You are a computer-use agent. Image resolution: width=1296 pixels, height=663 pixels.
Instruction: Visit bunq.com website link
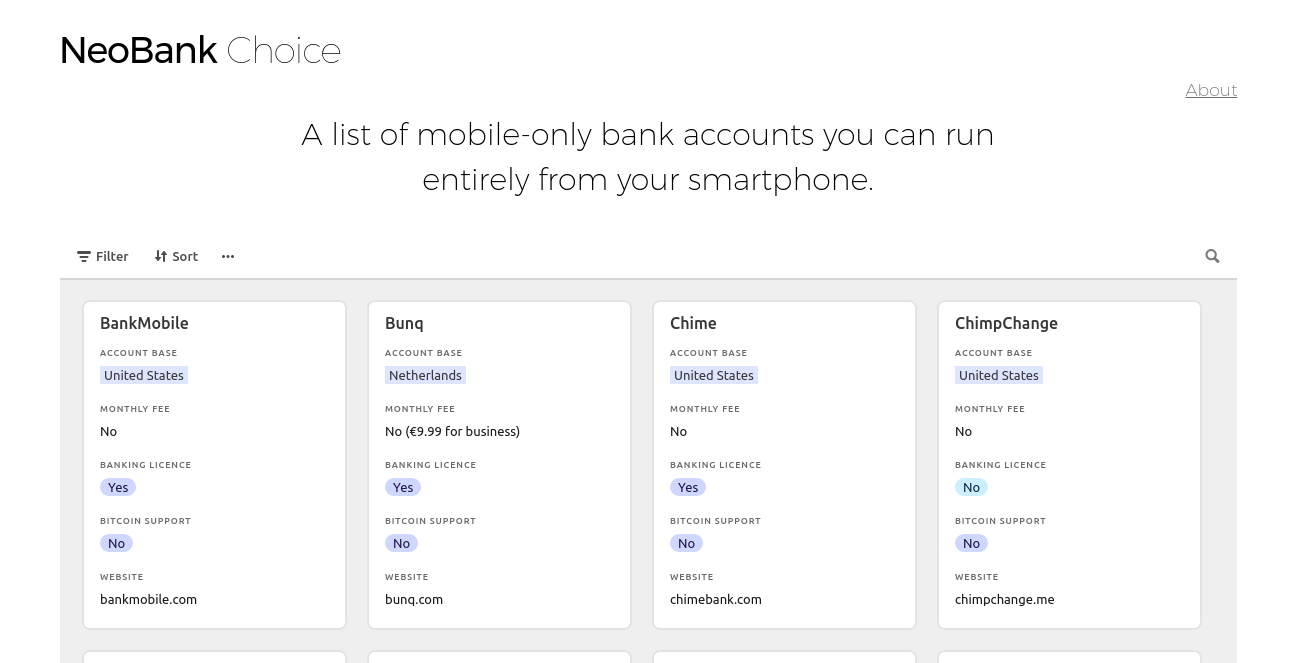tap(414, 599)
